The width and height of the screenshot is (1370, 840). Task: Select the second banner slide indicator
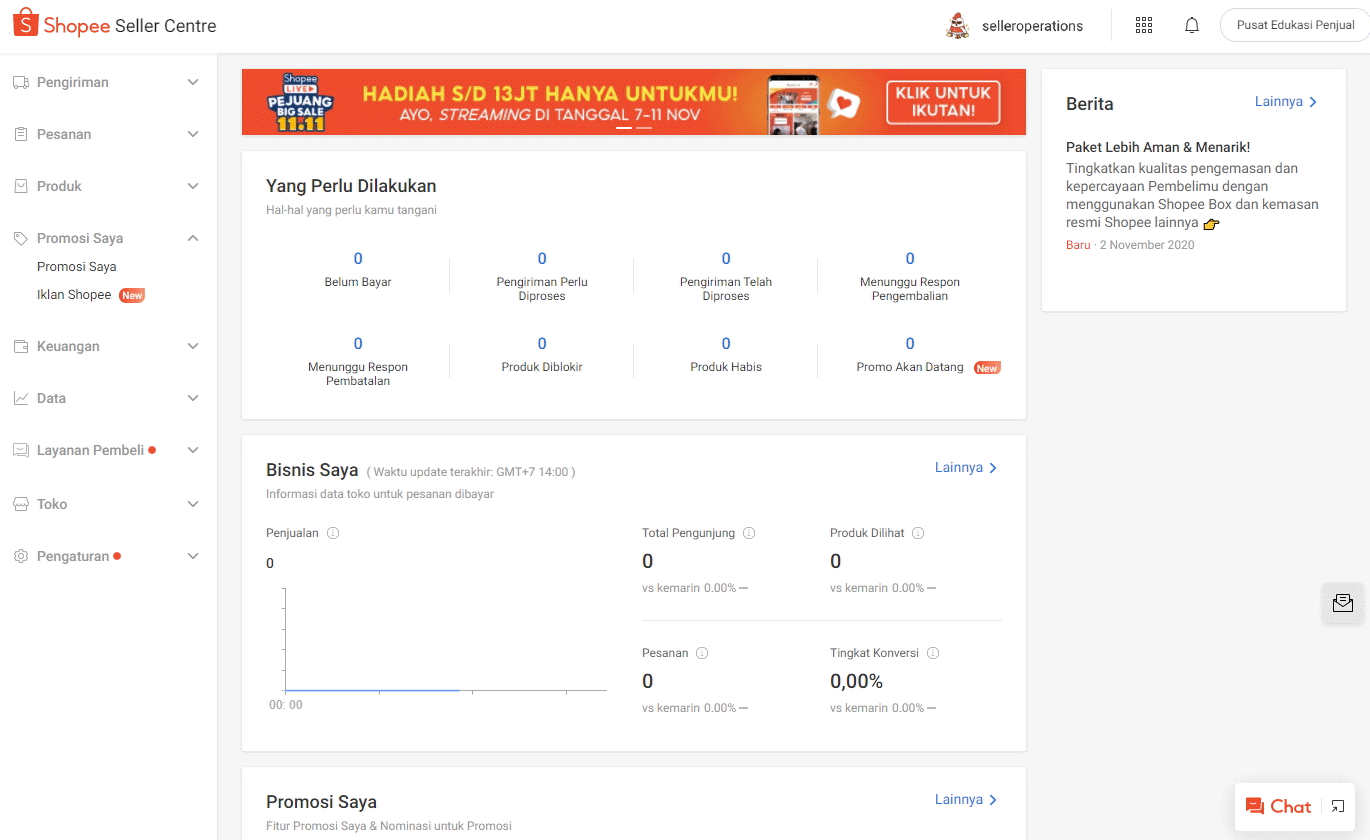(644, 128)
